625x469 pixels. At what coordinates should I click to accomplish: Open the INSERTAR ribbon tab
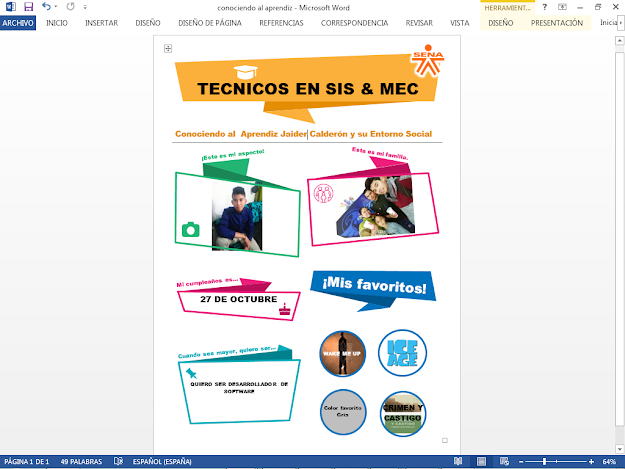point(101,23)
